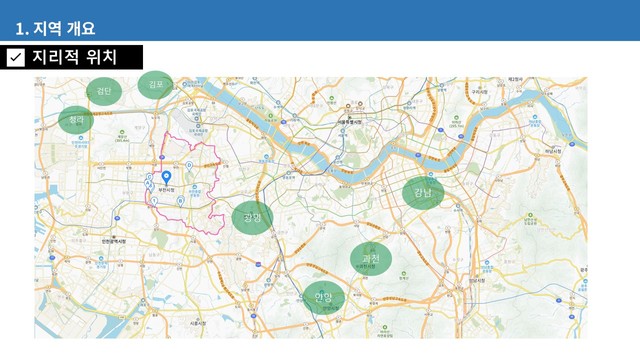The image size is (640, 360).
Task: Select the map marker labeled C
Action: [x=149, y=178]
